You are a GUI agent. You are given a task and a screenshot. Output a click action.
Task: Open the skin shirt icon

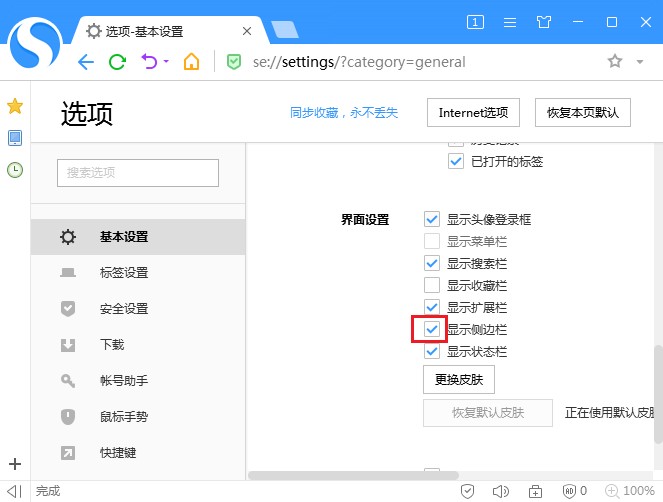coord(544,22)
